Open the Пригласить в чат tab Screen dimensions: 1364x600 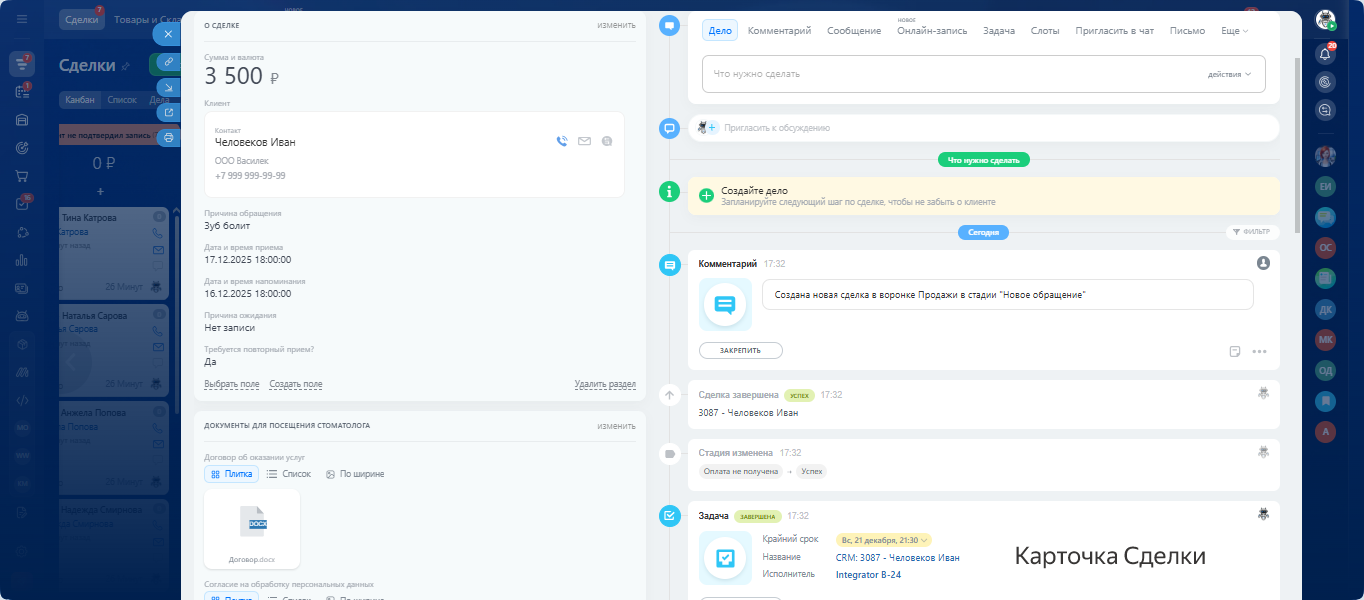click(1114, 31)
